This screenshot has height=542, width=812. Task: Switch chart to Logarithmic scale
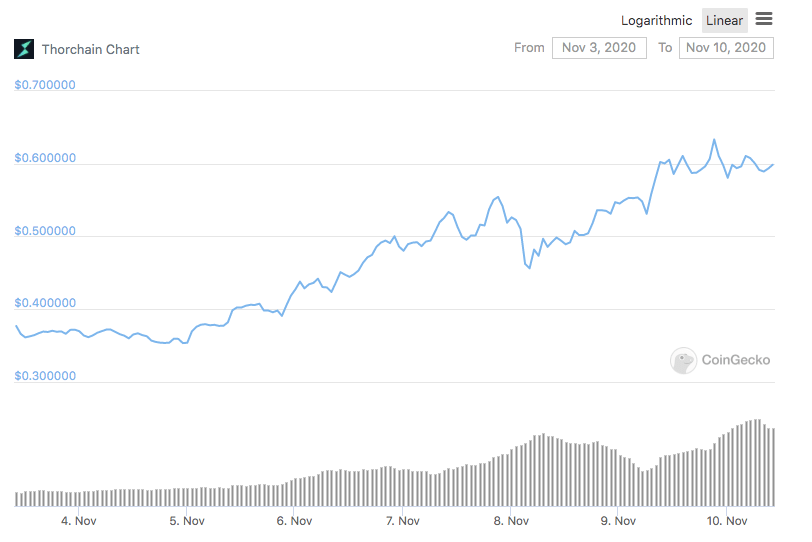click(656, 21)
